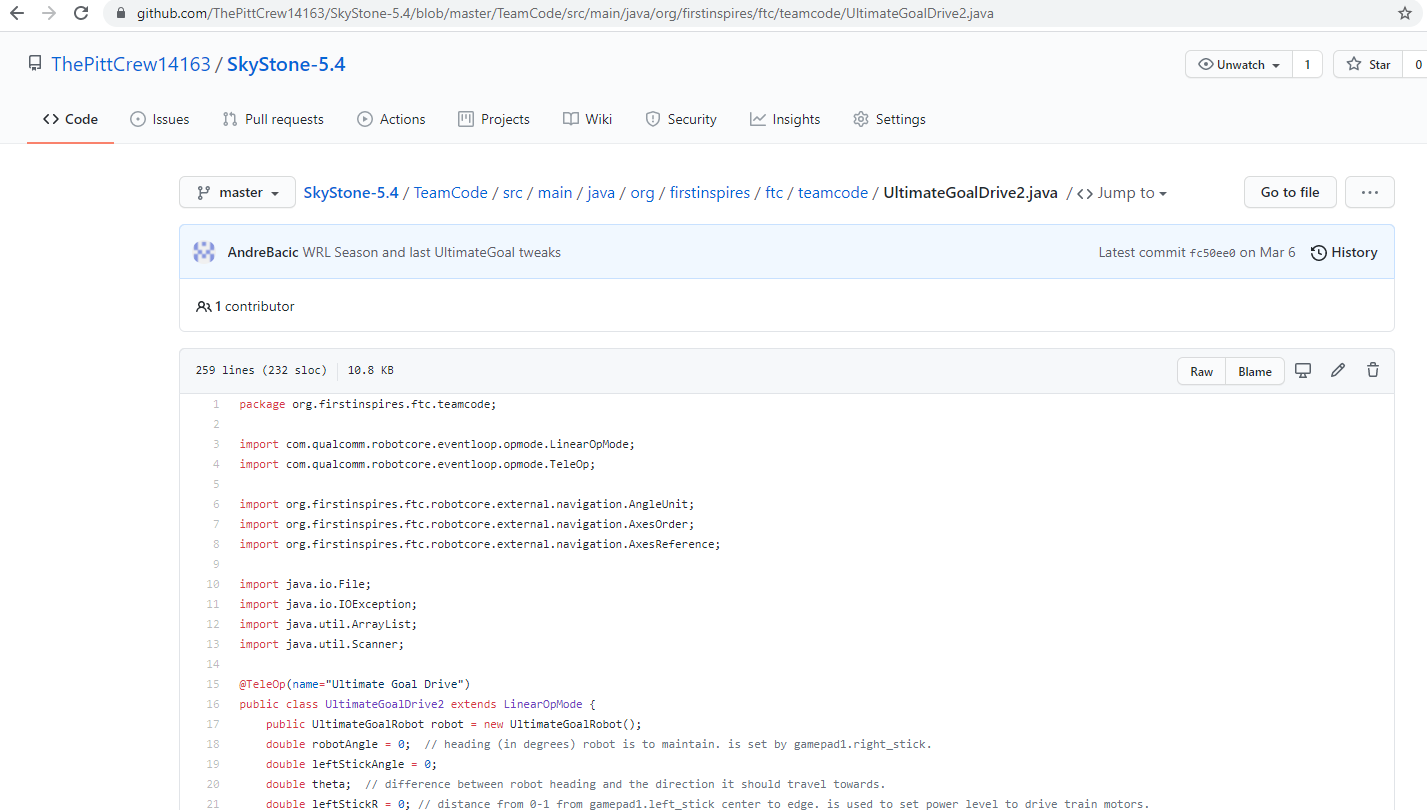Viewport: 1427px width, 810px height.
Task: Click the 259 lines (232 sloc) text
Action: point(261,370)
